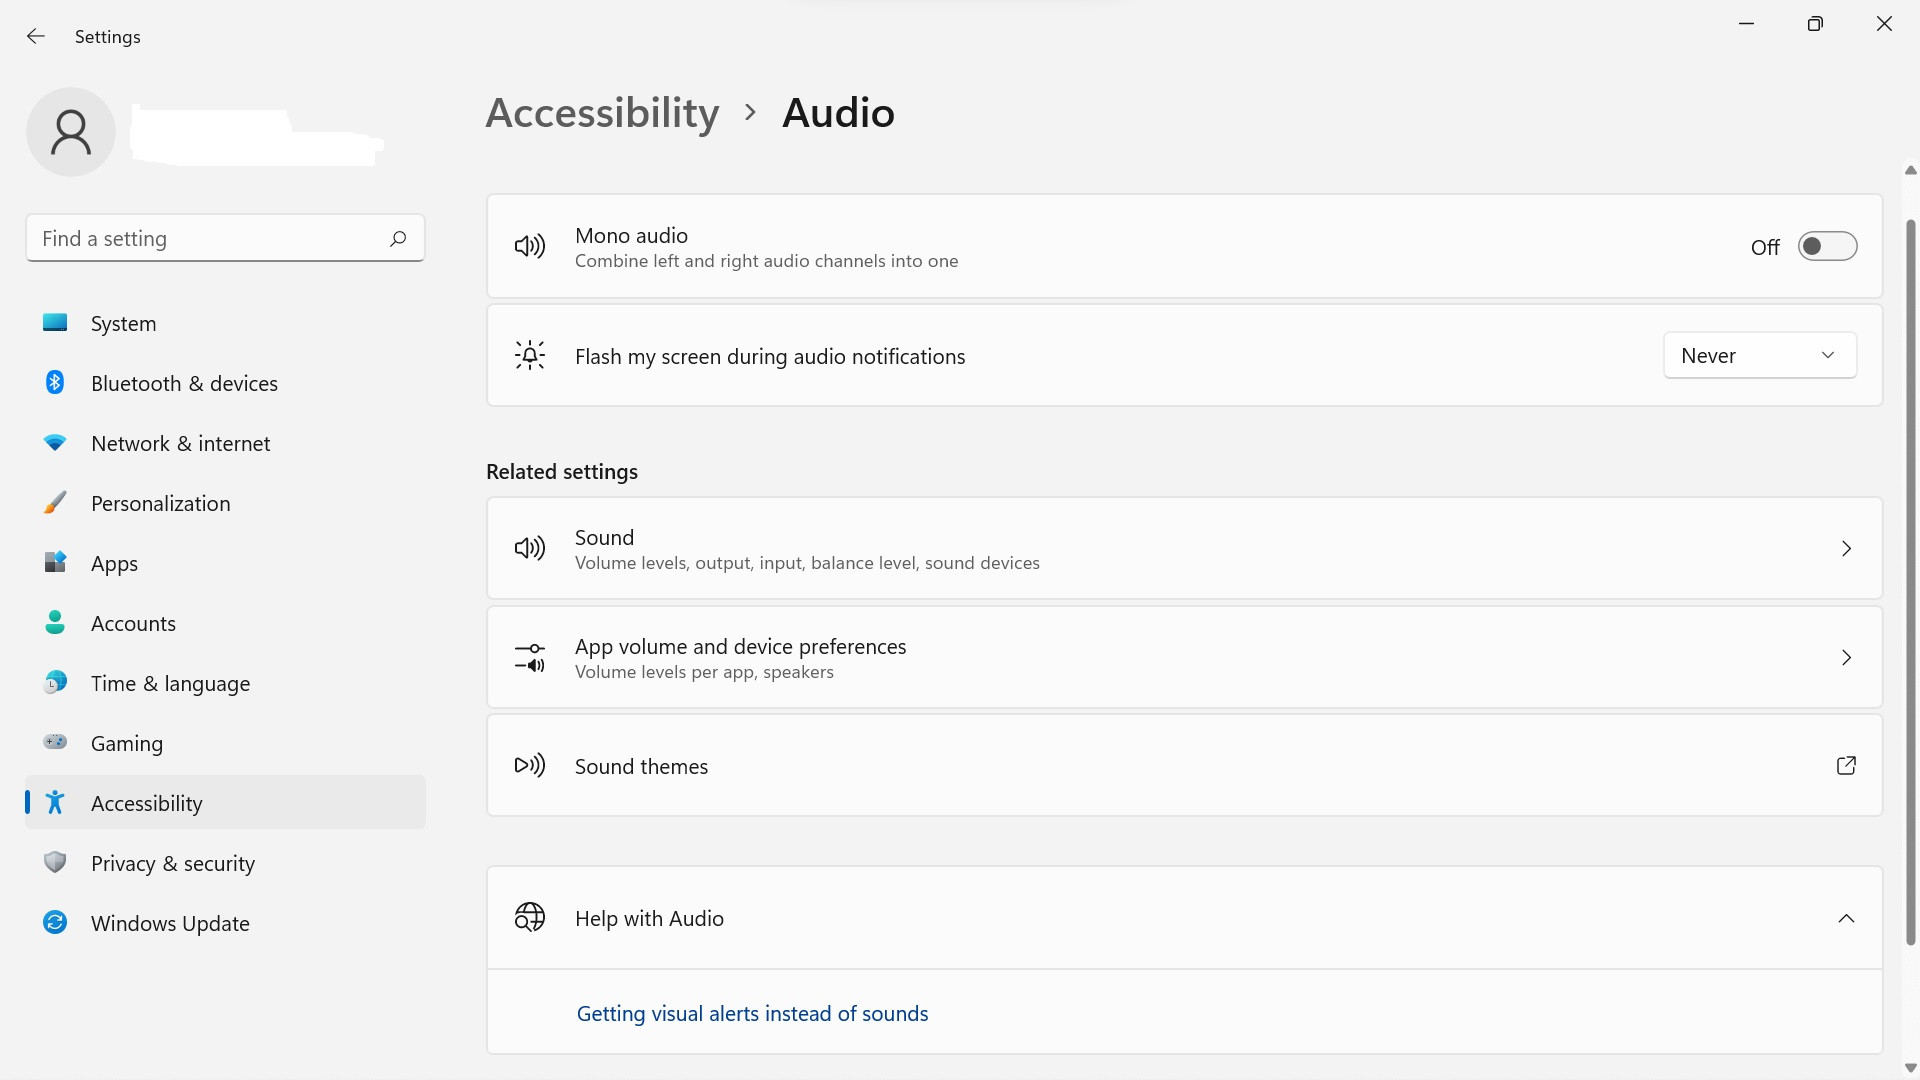
Task: Click 'Flash my screen during audio notifications' text
Action: coord(770,356)
